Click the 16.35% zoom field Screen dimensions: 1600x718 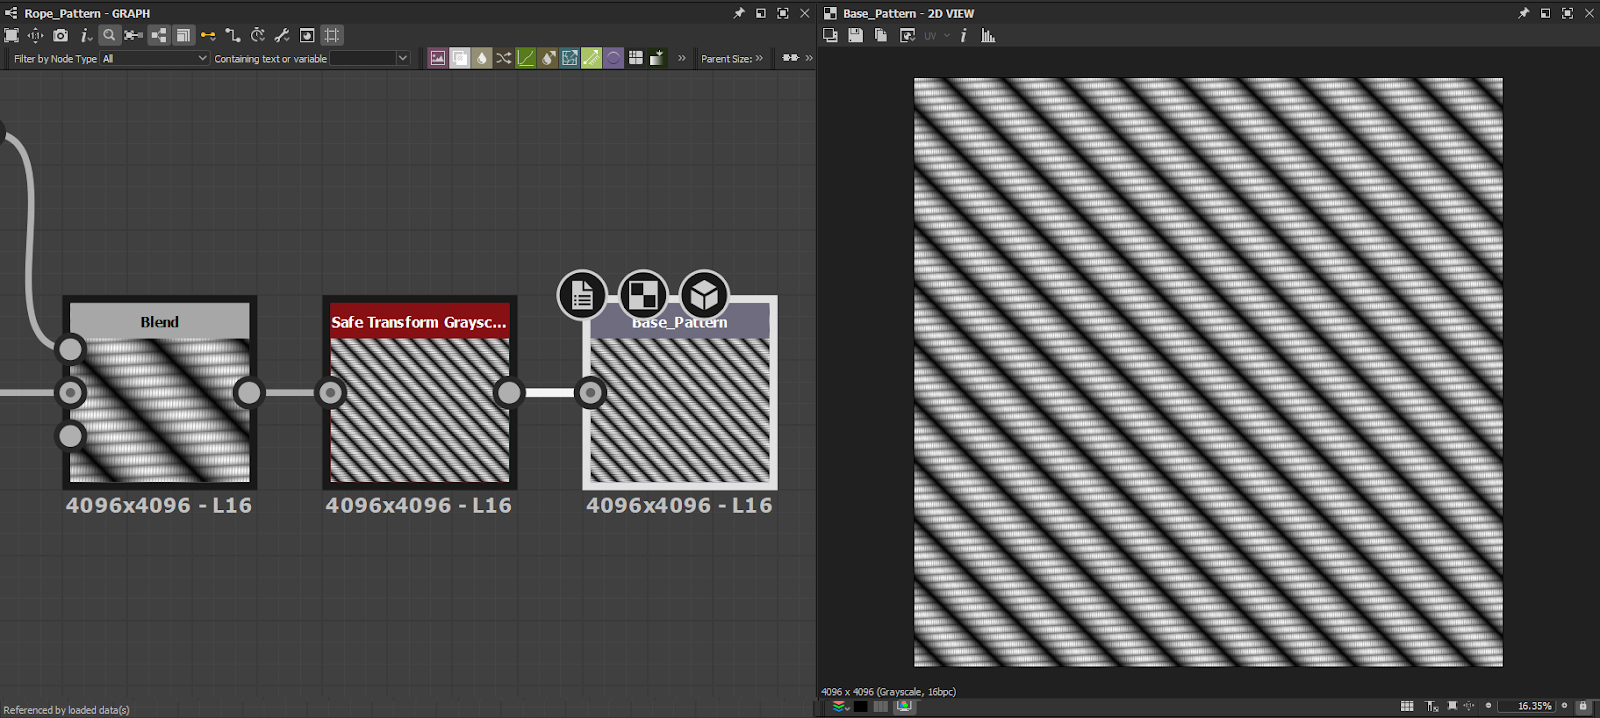click(x=1528, y=706)
